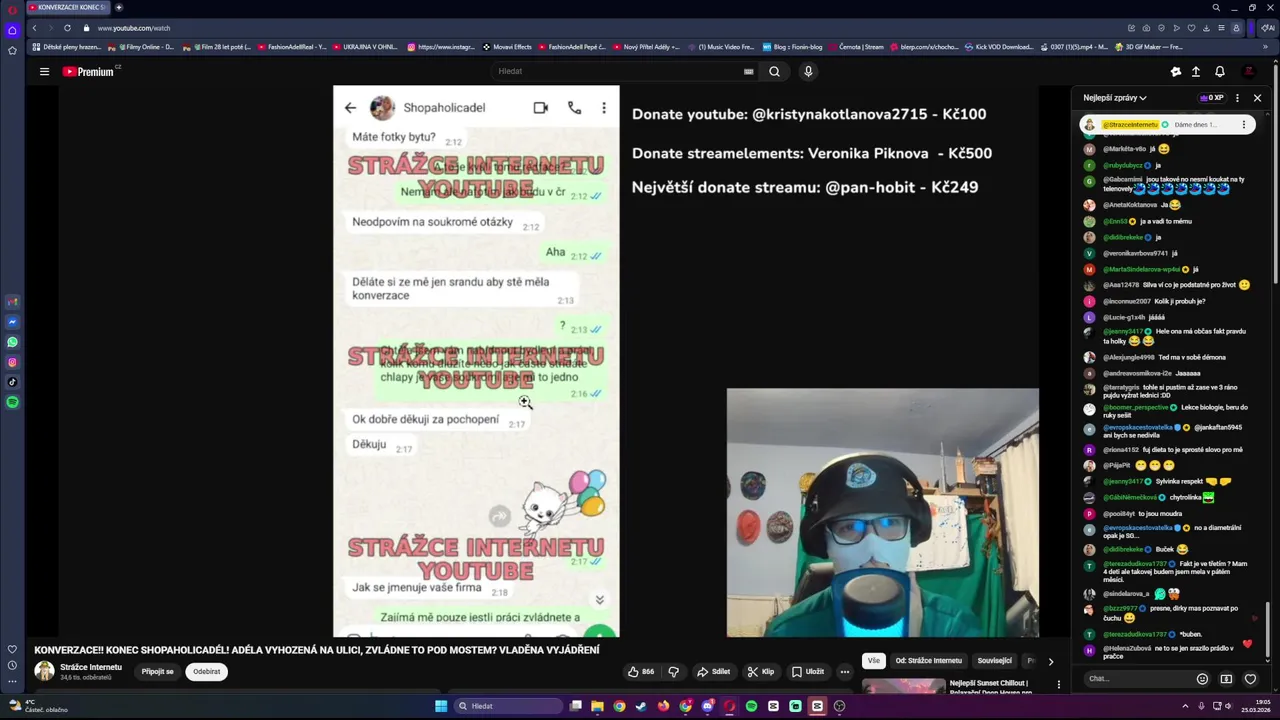Open Steam from the taskbar
Screen dimensions: 1280x720
(x=641, y=706)
